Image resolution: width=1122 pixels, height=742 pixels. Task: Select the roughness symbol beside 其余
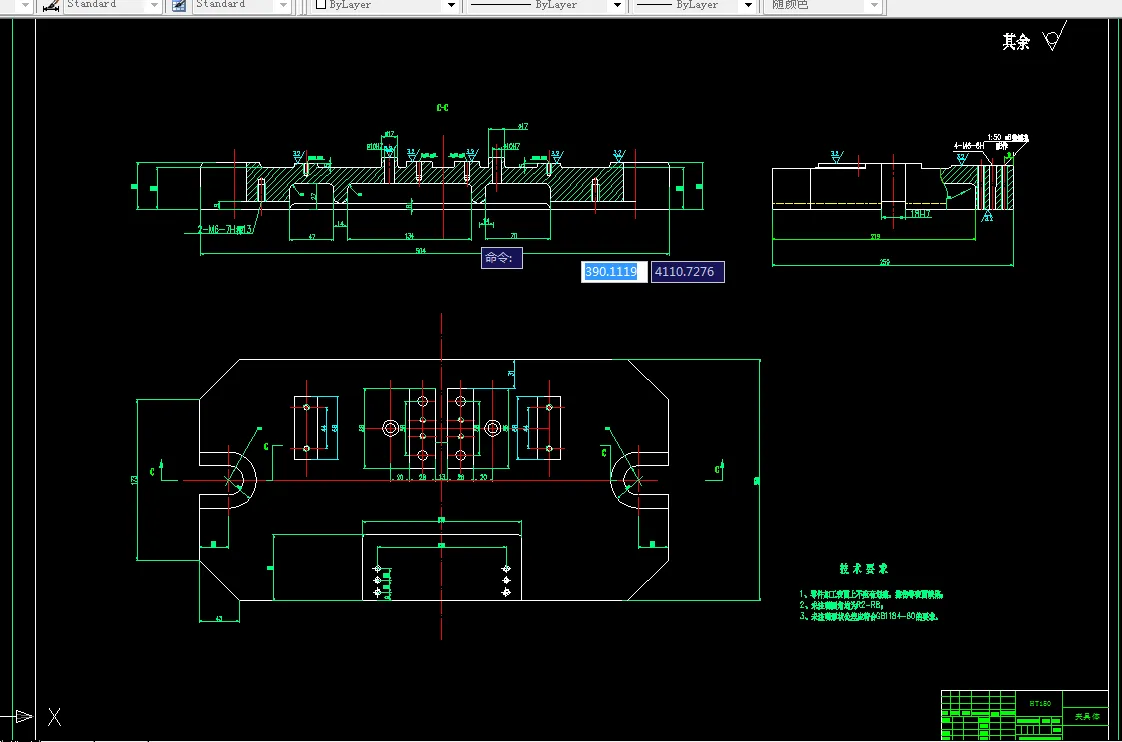[x=1054, y=37]
